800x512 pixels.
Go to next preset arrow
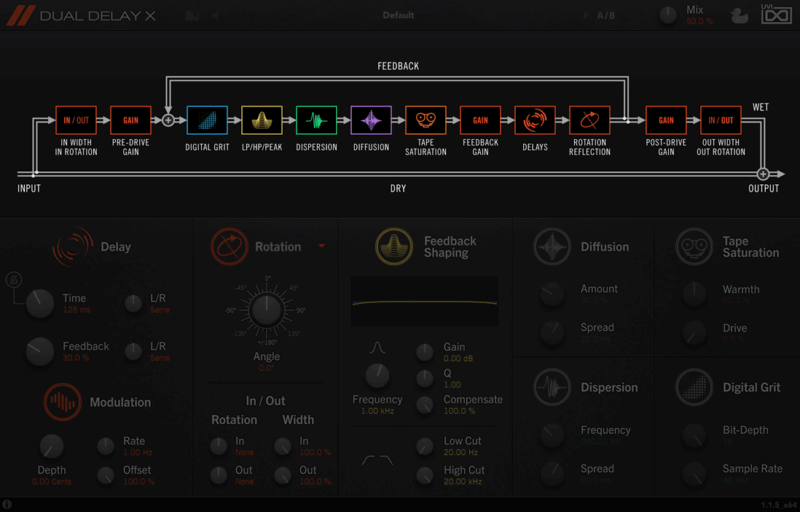point(586,15)
